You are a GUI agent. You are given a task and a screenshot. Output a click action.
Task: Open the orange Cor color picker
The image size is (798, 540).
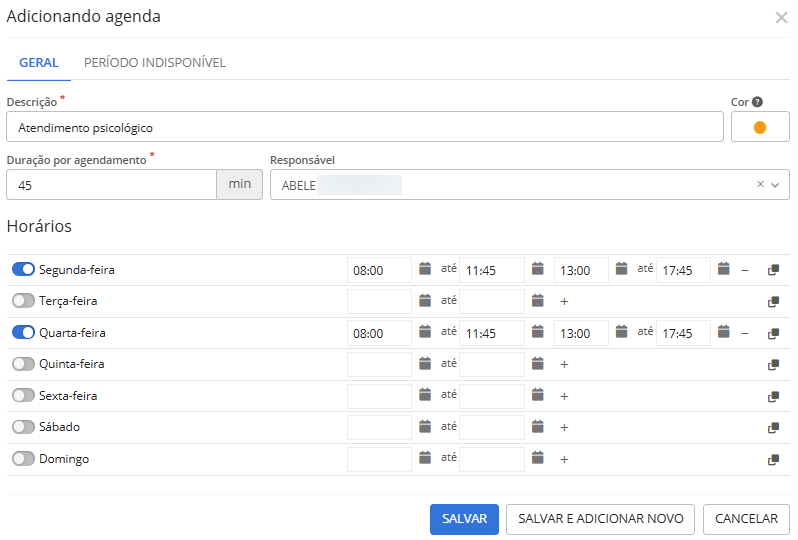(760, 127)
